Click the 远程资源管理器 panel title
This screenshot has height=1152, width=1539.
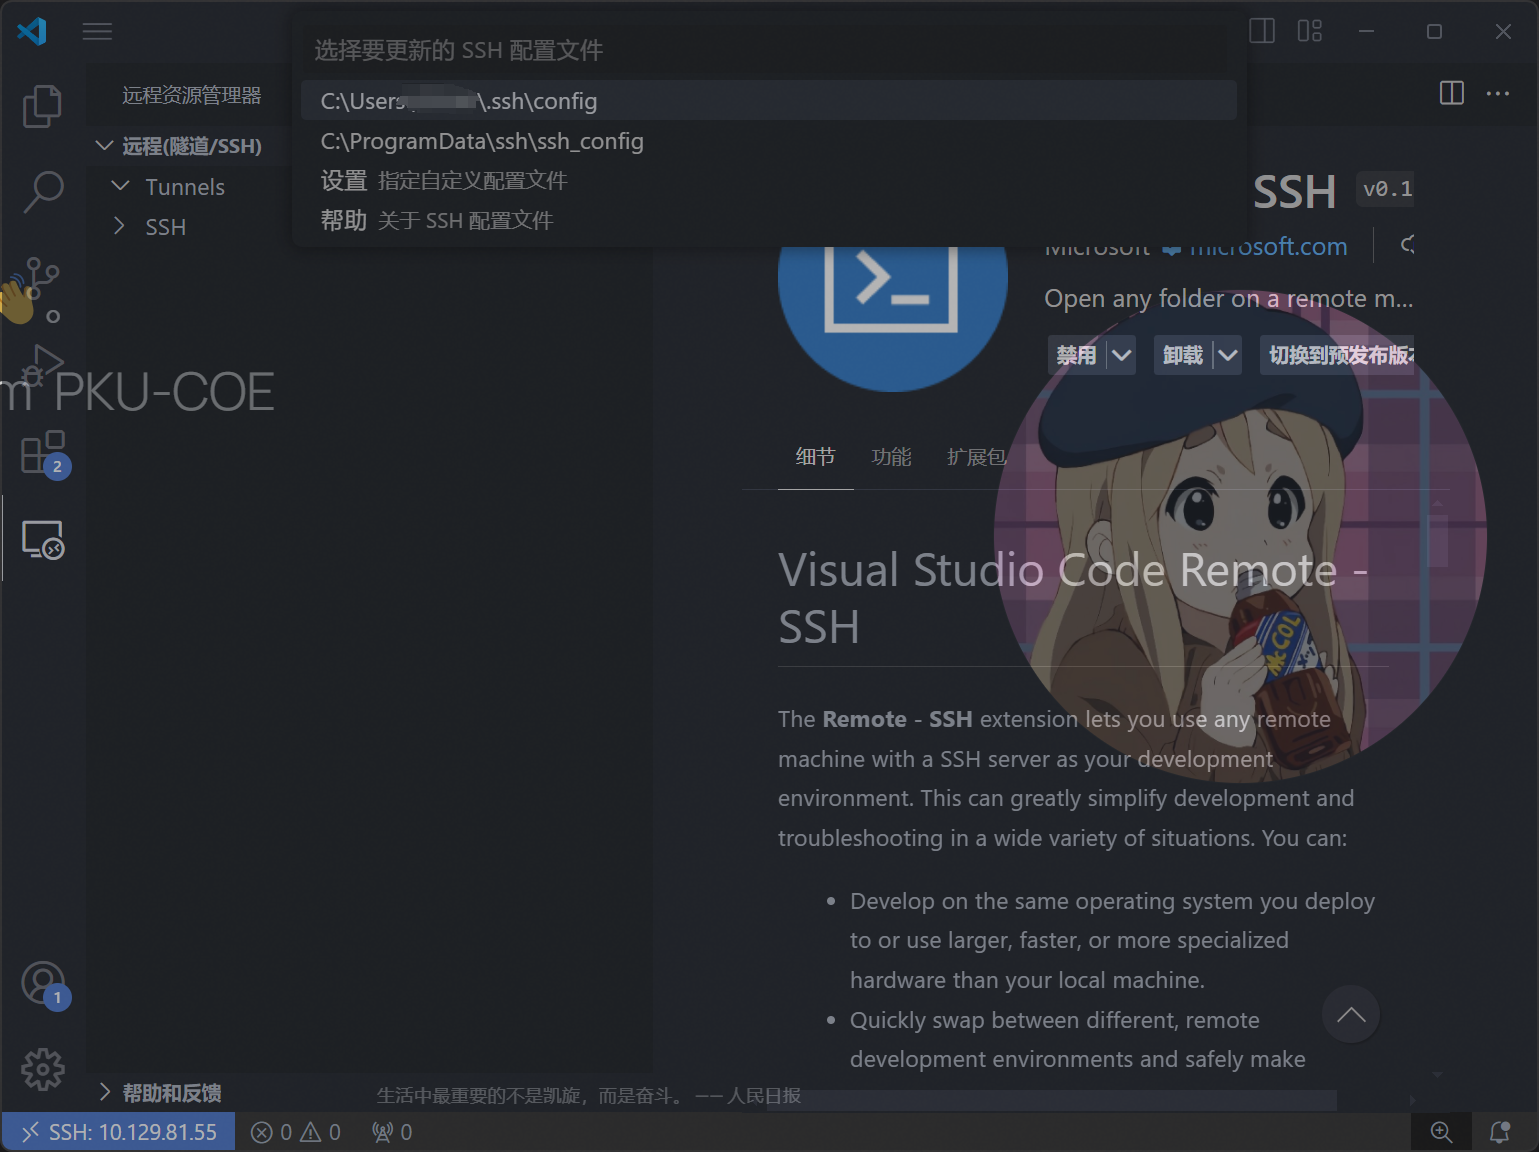point(192,95)
